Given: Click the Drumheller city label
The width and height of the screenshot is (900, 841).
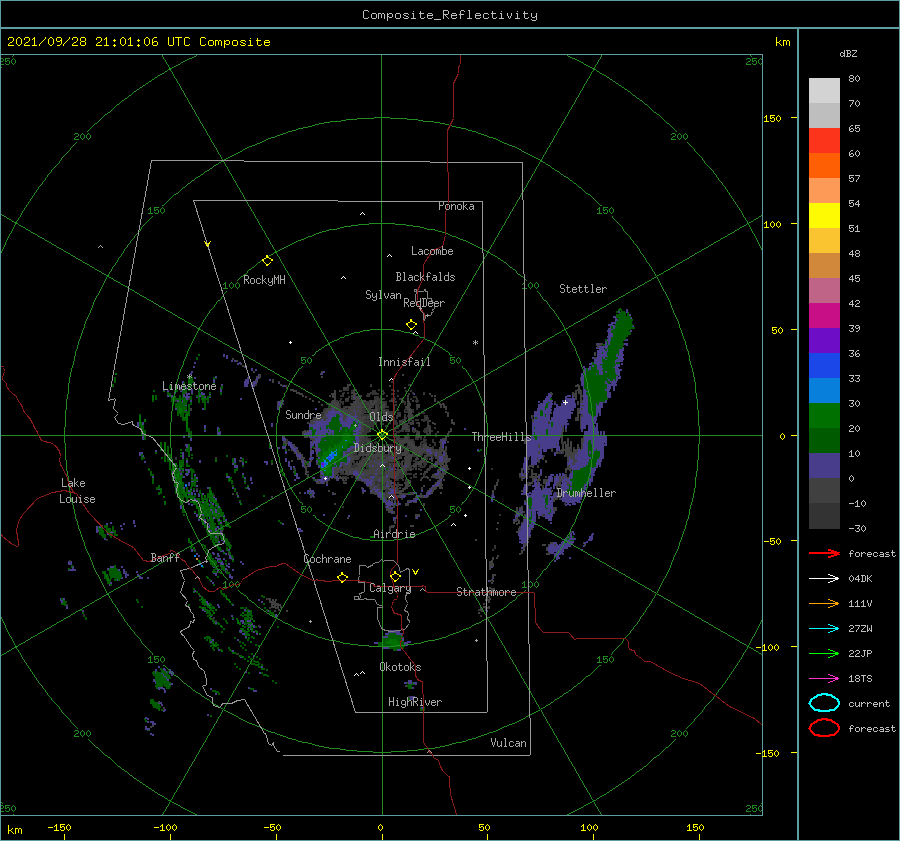Looking at the screenshot, I should (586, 493).
